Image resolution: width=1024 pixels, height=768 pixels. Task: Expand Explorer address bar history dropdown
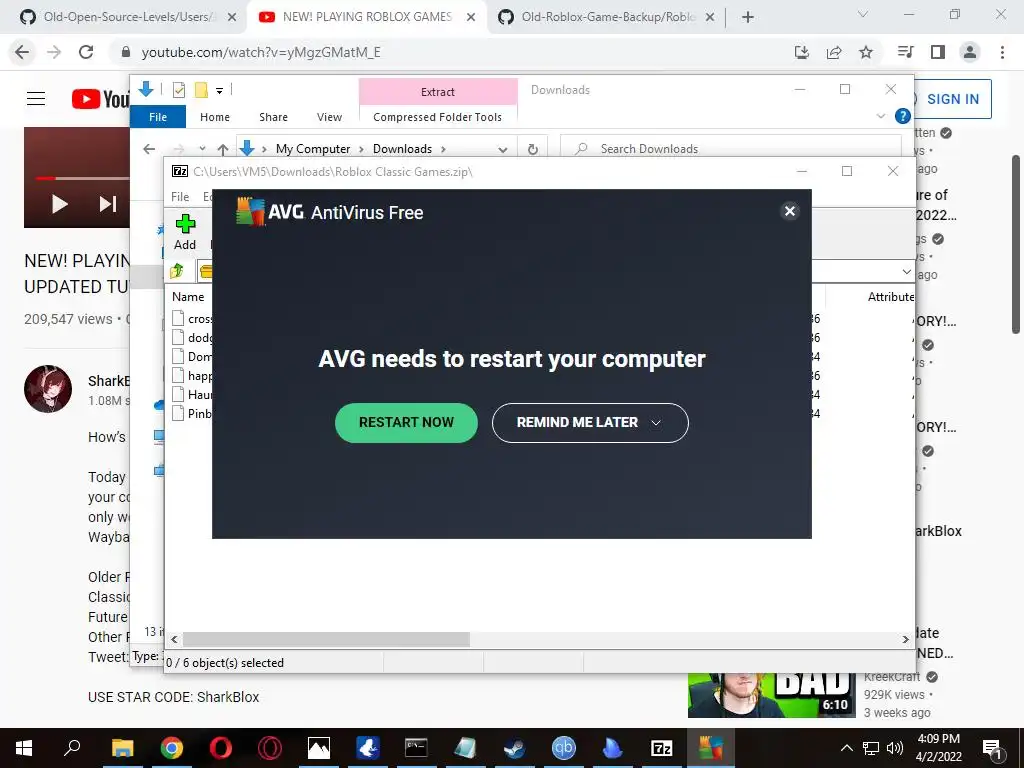pos(503,149)
